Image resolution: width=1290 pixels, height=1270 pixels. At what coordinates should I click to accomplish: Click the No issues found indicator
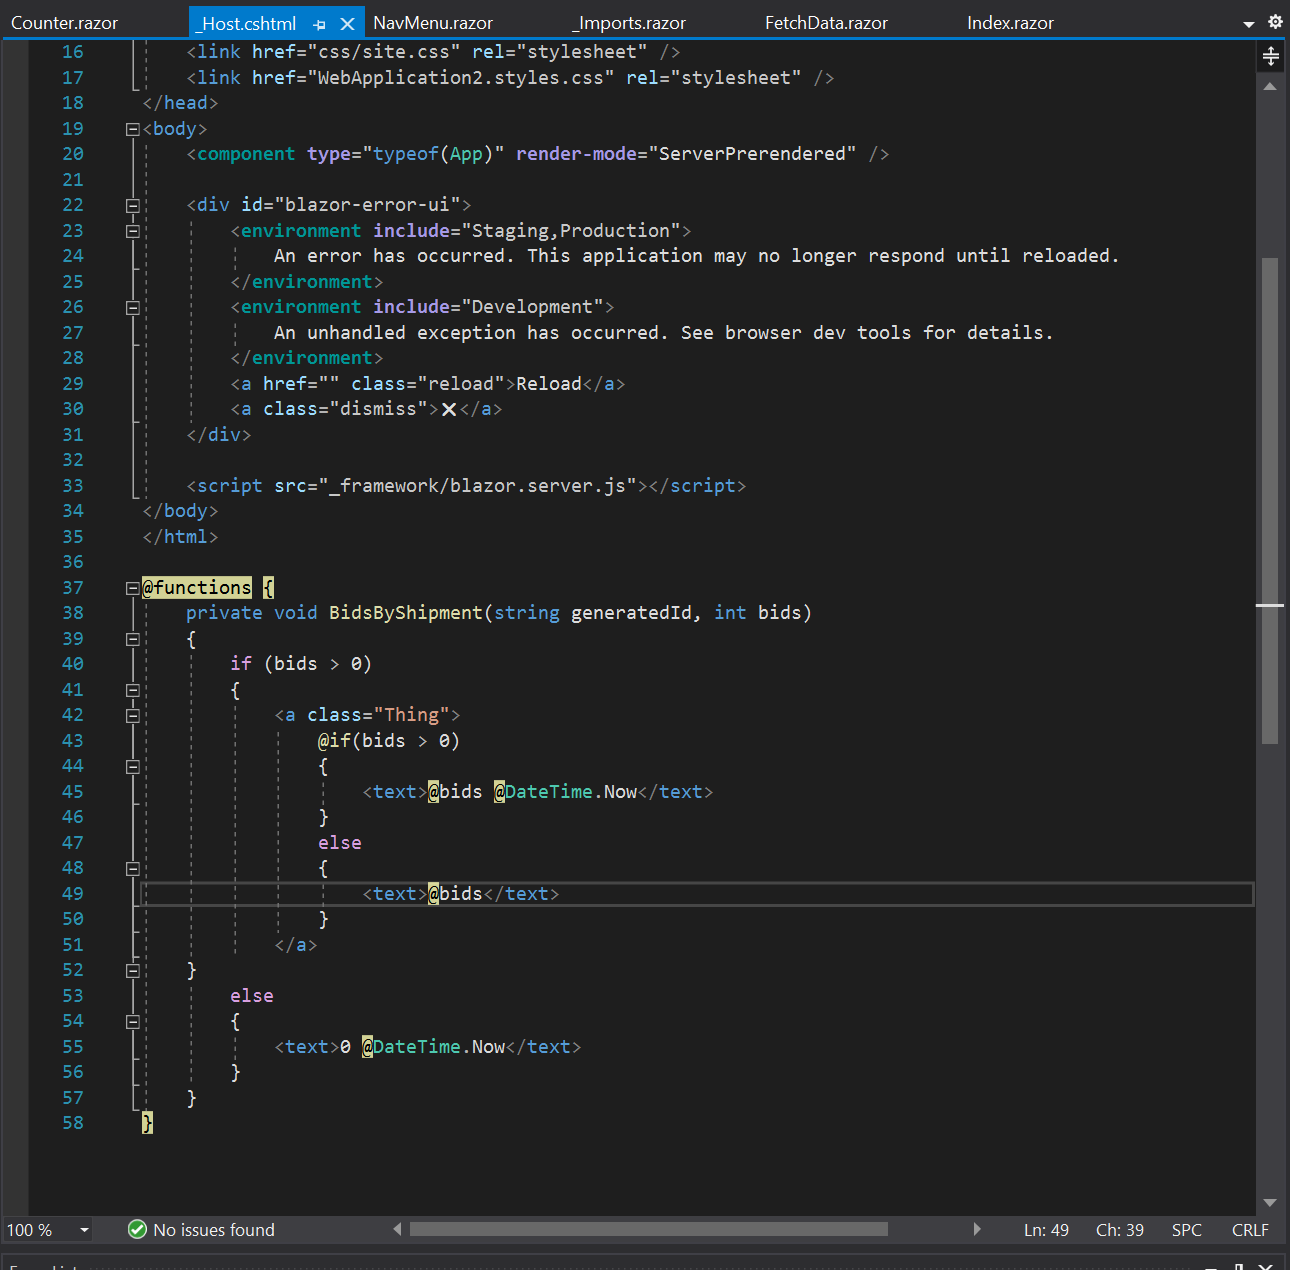[201, 1230]
